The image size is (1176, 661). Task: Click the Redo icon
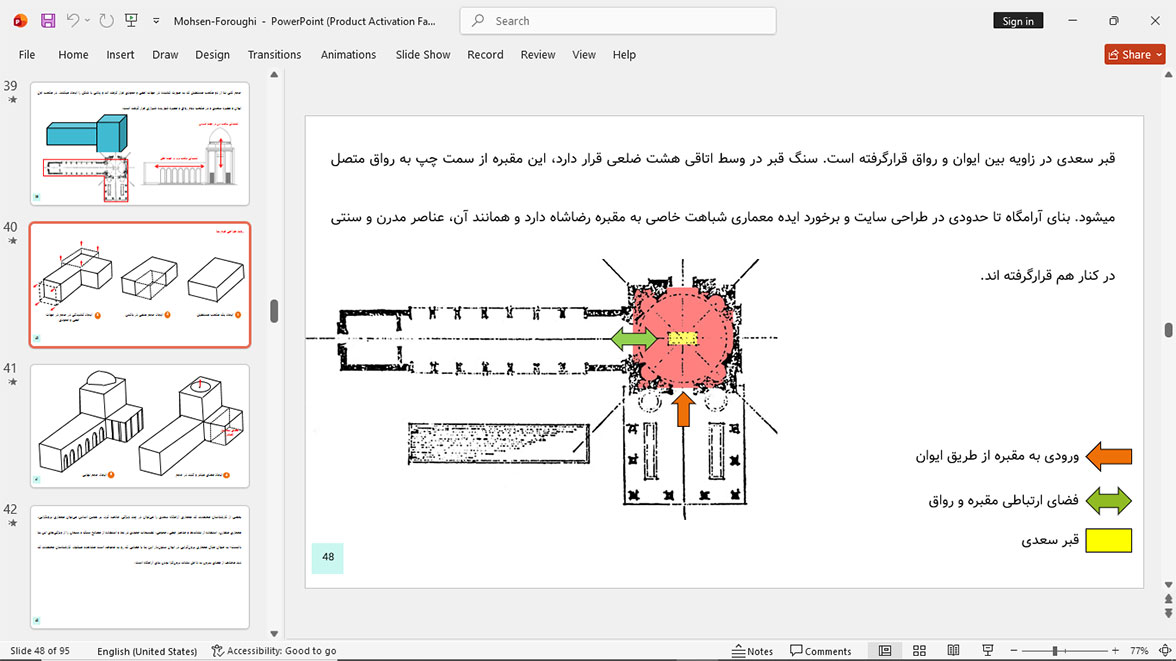106,21
